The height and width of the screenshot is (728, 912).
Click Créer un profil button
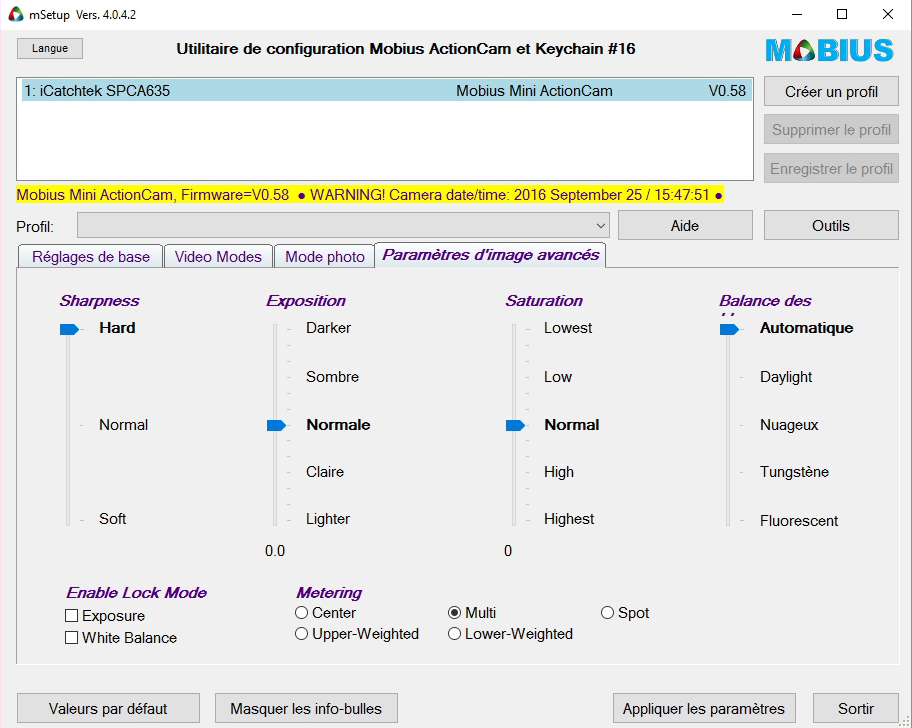pyautogui.click(x=831, y=92)
